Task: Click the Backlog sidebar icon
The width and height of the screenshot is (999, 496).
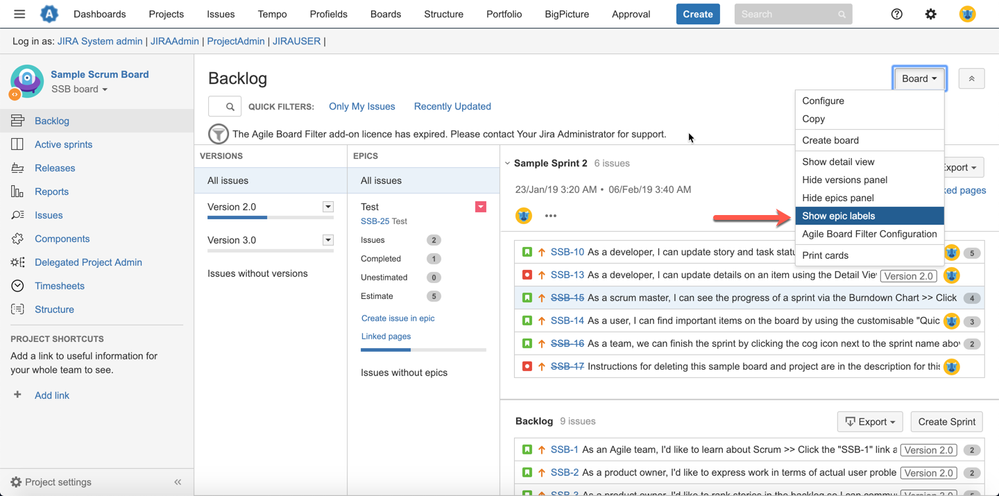Action: [x=18, y=121]
